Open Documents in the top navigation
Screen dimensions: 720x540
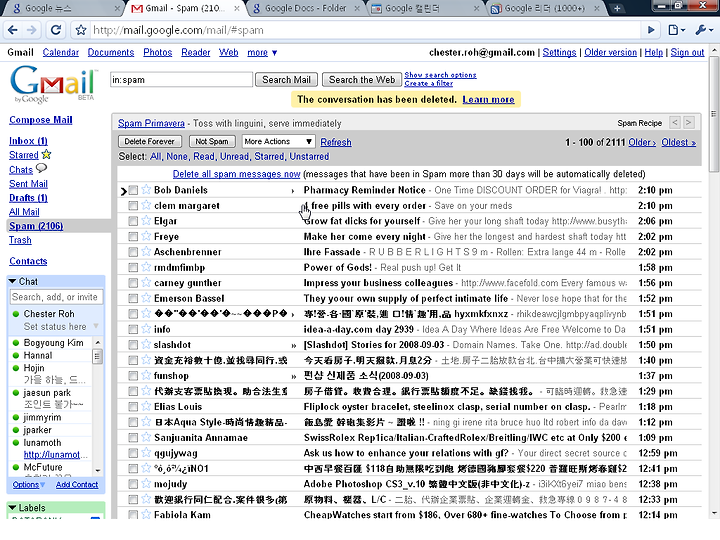click(111, 52)
